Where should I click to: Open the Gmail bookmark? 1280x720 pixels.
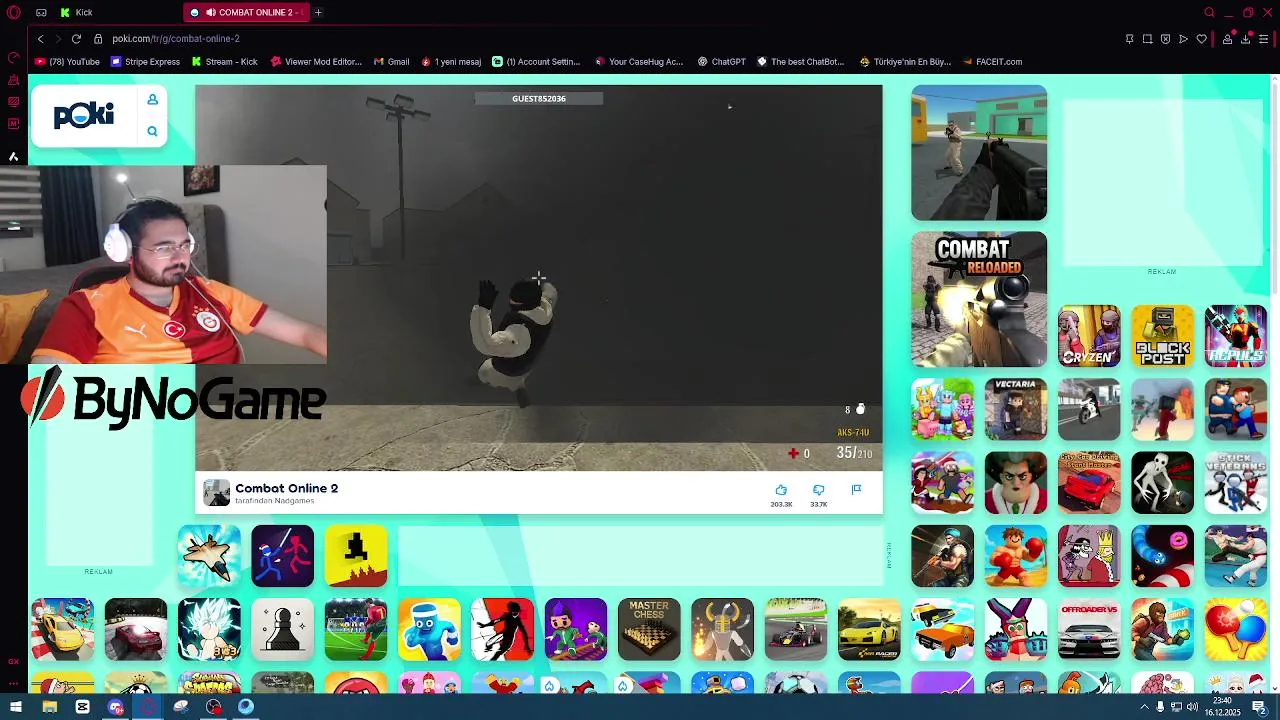[392, 62]
